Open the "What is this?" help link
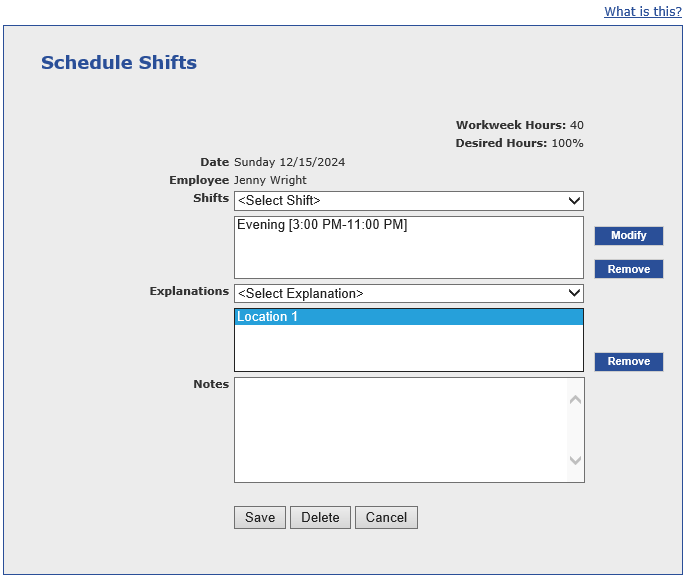 pos(642,12)
